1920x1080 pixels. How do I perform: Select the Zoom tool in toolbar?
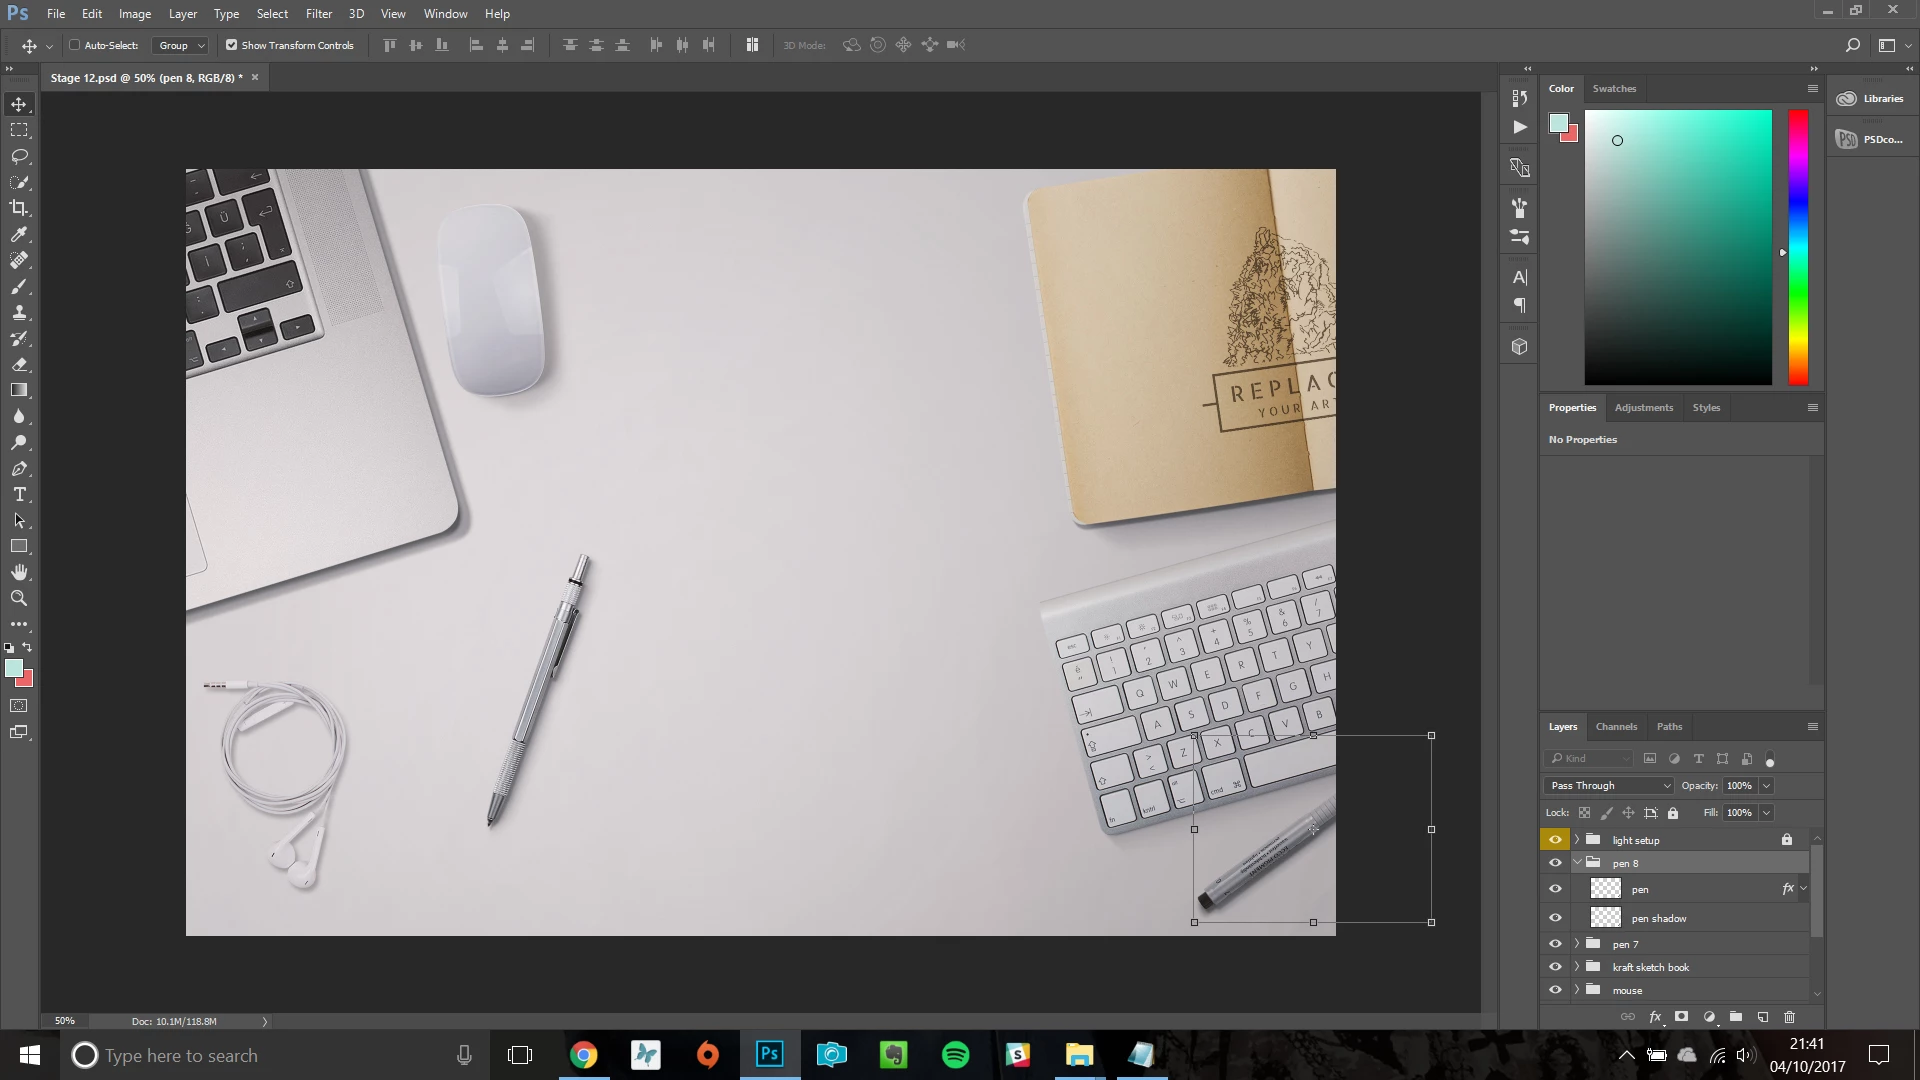click(x=19, y=598)
